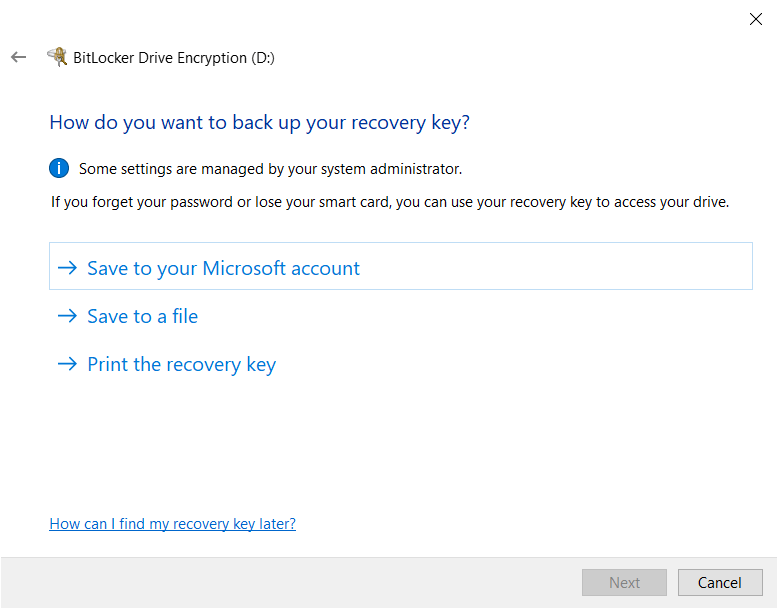Pick Print the recovery key

pos(181,364)
